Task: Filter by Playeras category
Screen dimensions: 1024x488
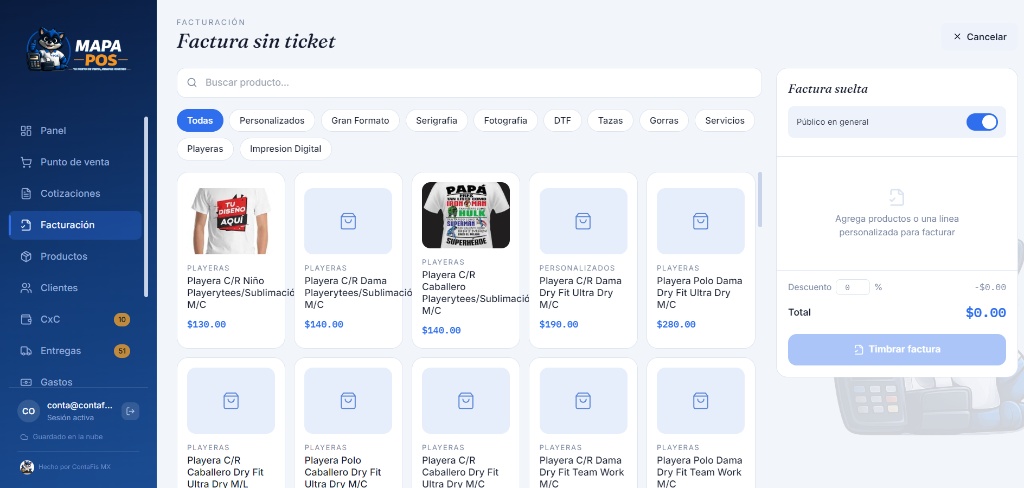Action: (x=205, y=149)
